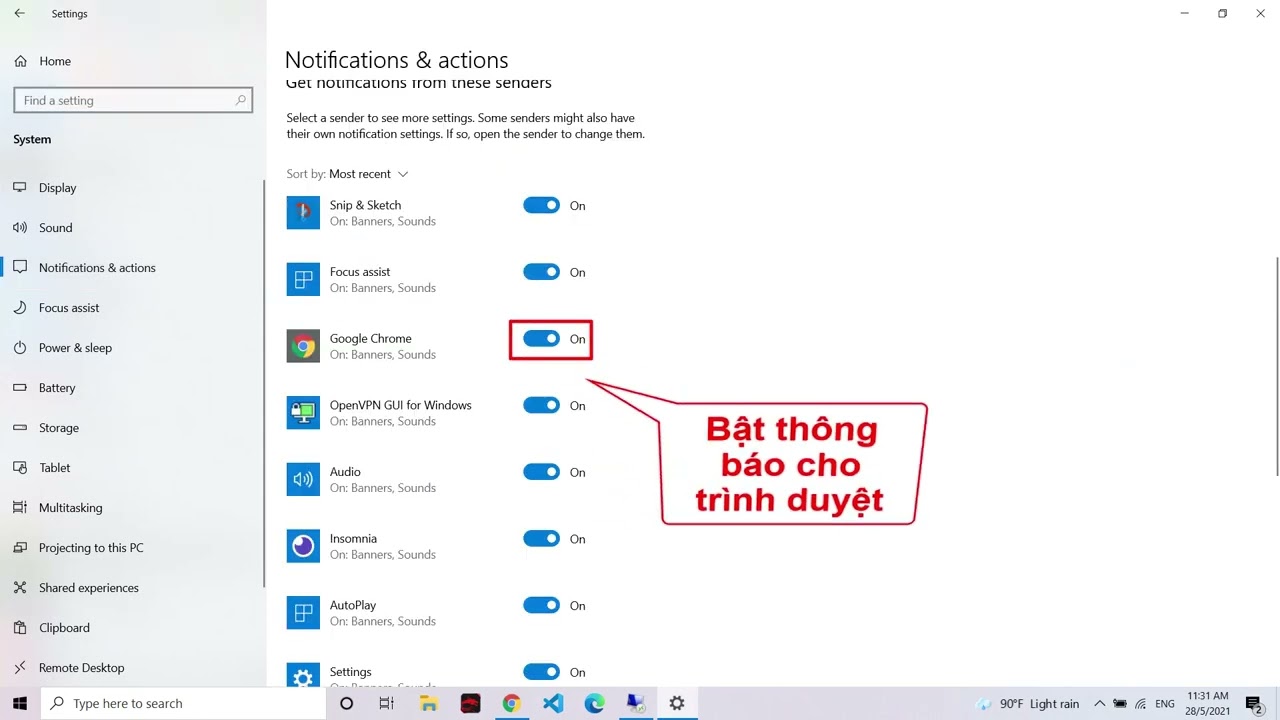The image size is (1280, 720).
Task: Click the Multitasking sidebar icon
Action: point(20,508)
